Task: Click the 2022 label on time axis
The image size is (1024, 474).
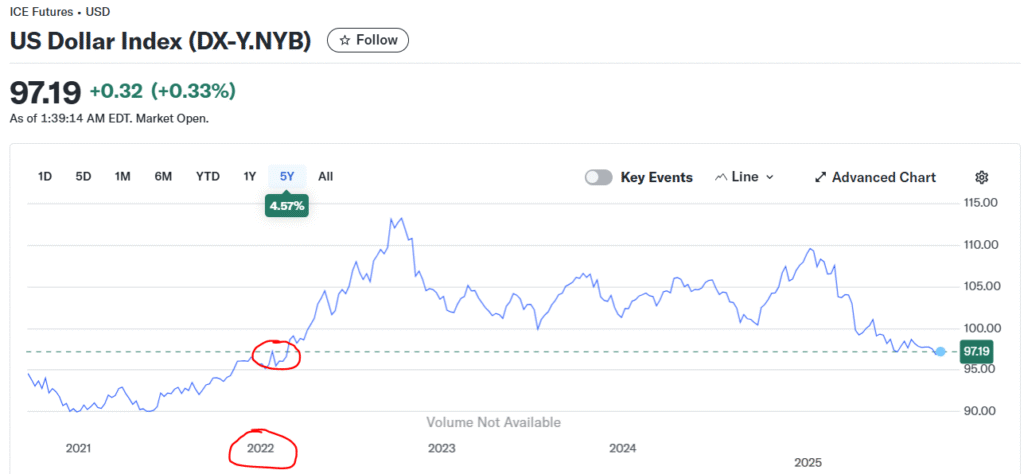Action: click(261, 449)
